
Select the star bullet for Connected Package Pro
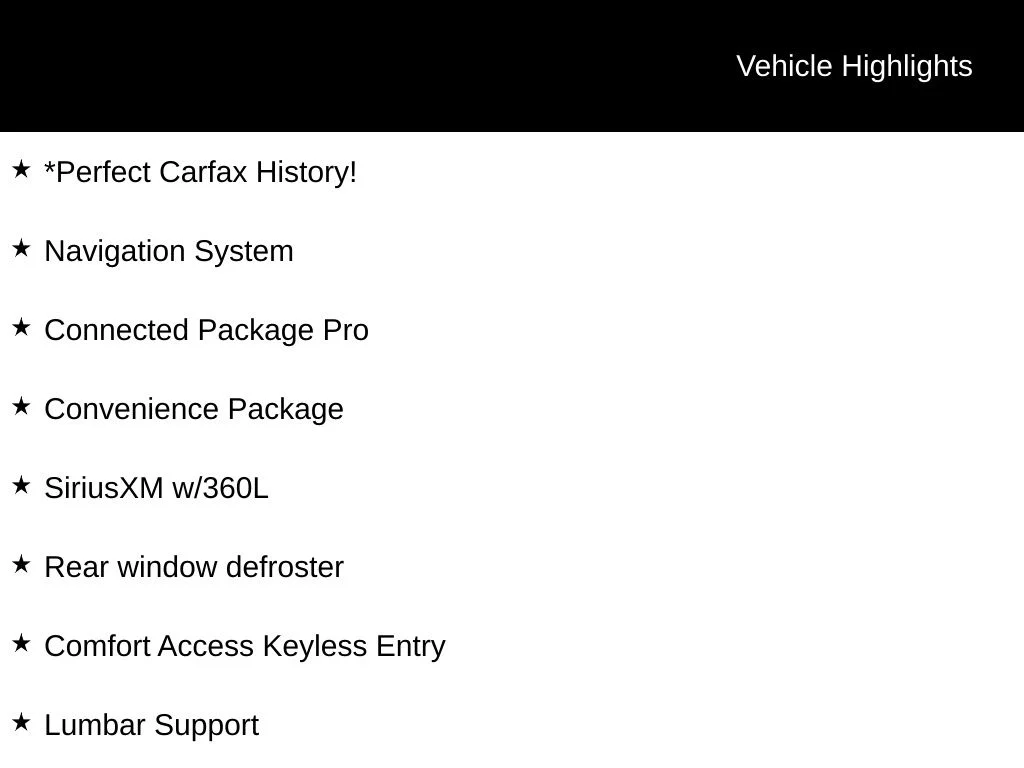click(x=21, y=327)
